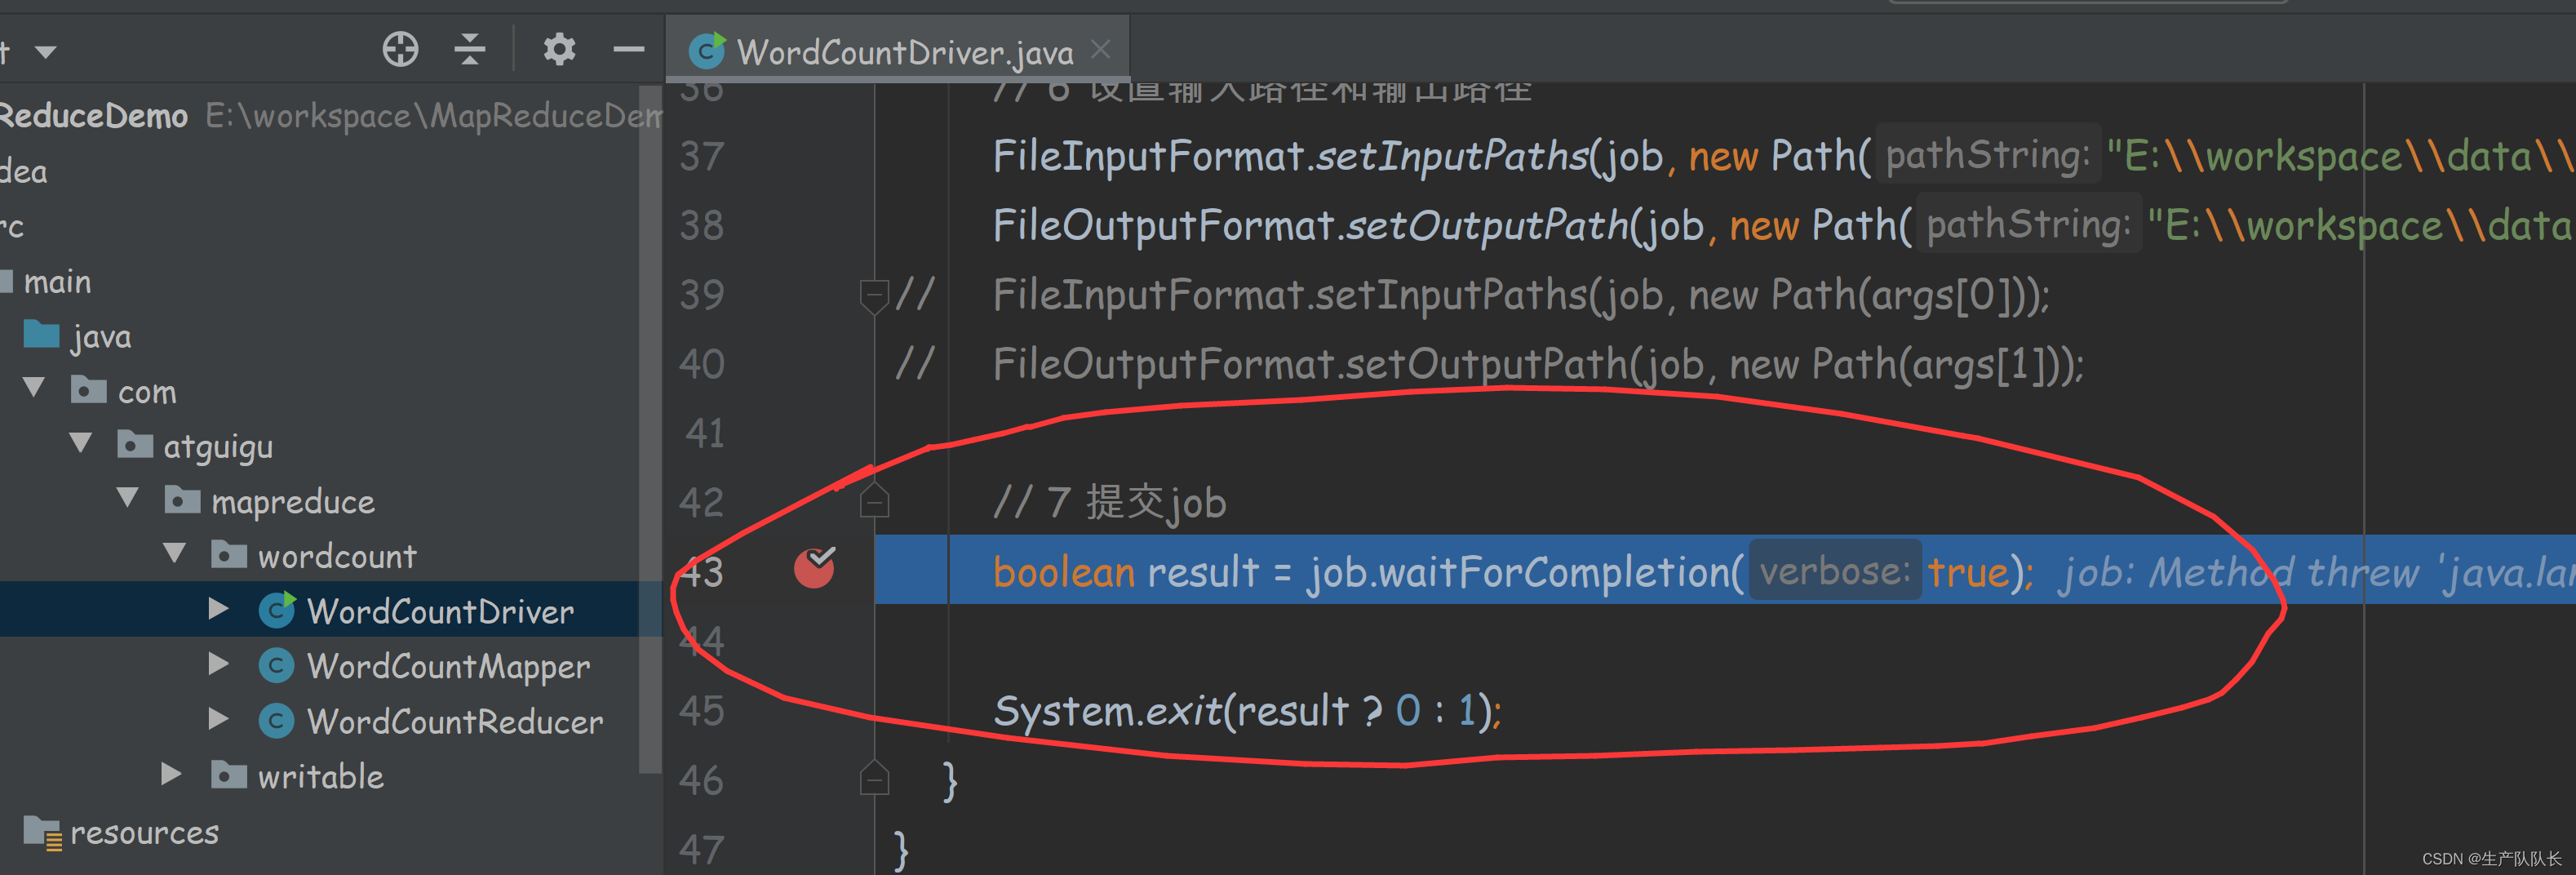
Task: Expand the writable package node
Action: 171,774
